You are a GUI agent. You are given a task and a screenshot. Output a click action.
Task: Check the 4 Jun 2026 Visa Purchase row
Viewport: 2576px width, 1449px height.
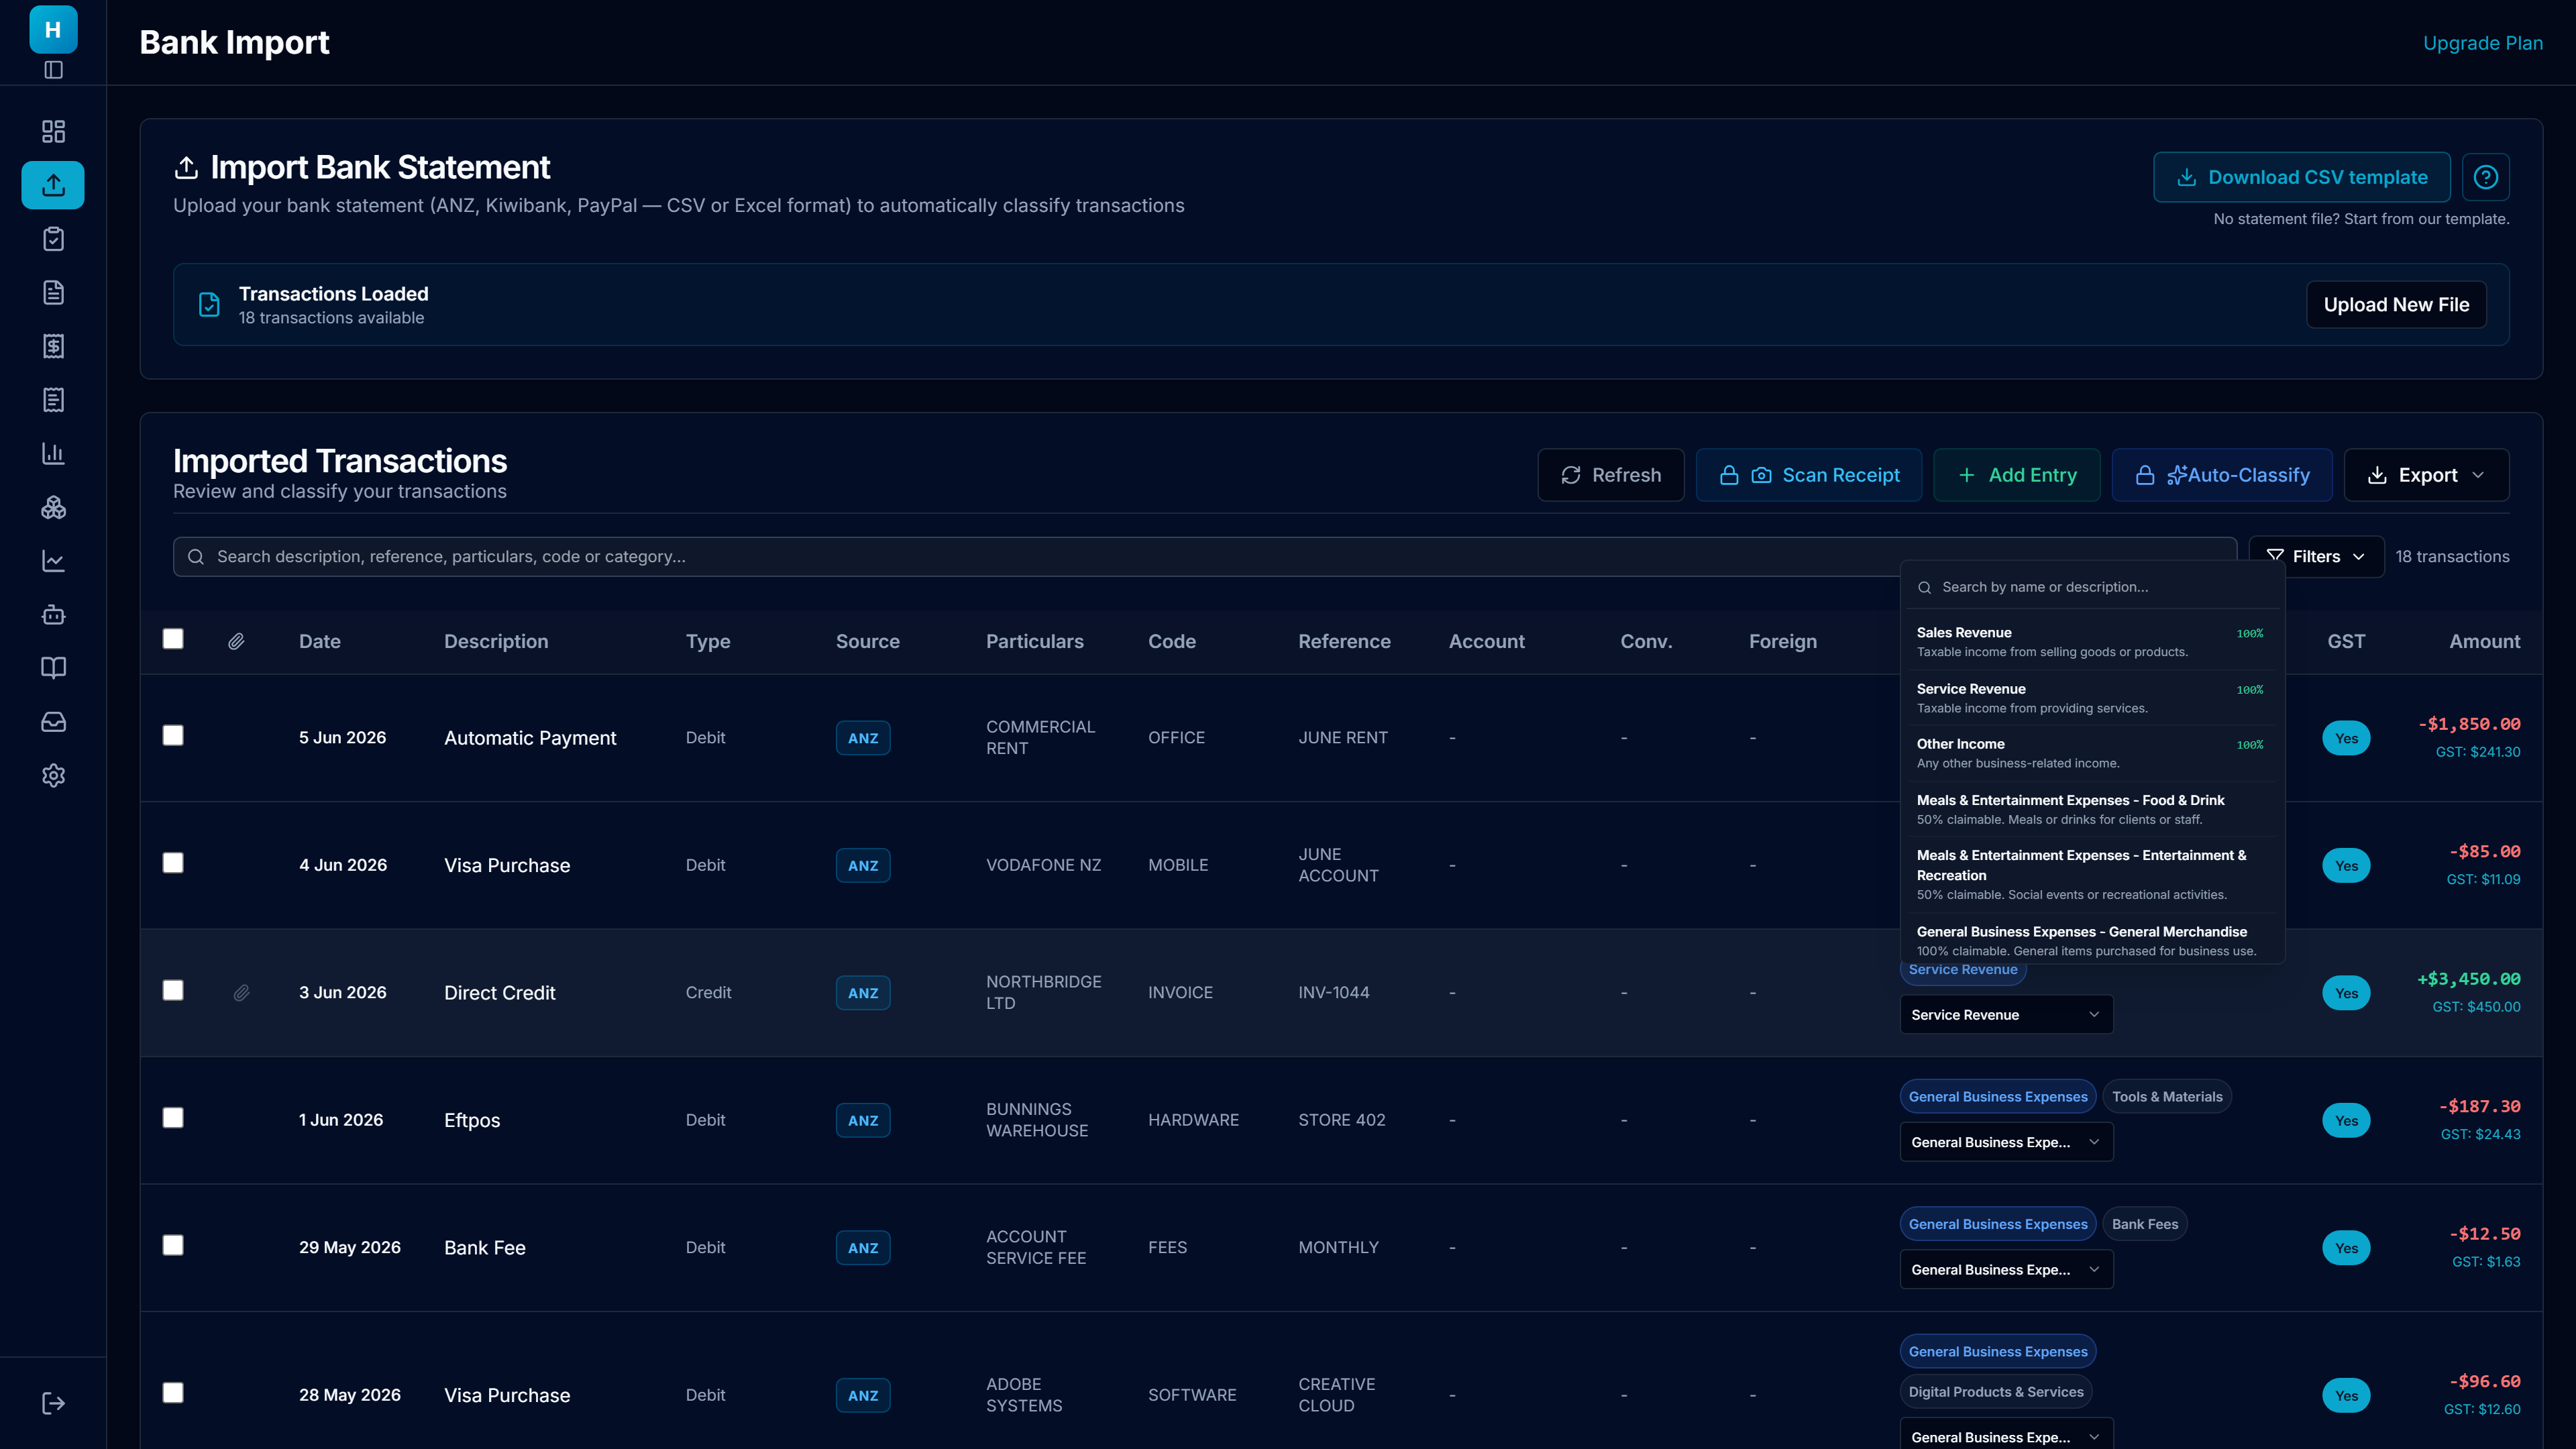[x=173, y=863]
